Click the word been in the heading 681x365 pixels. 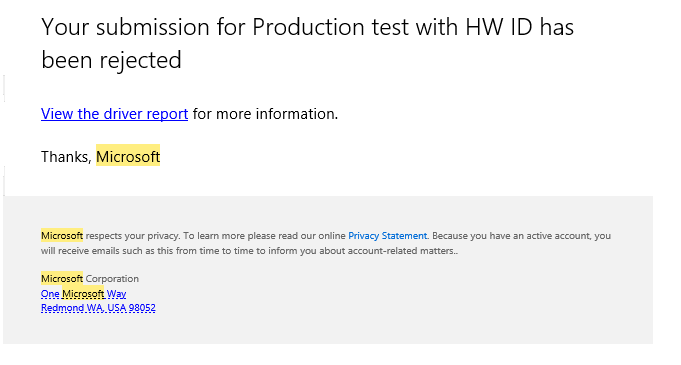(x=67, y=60)
